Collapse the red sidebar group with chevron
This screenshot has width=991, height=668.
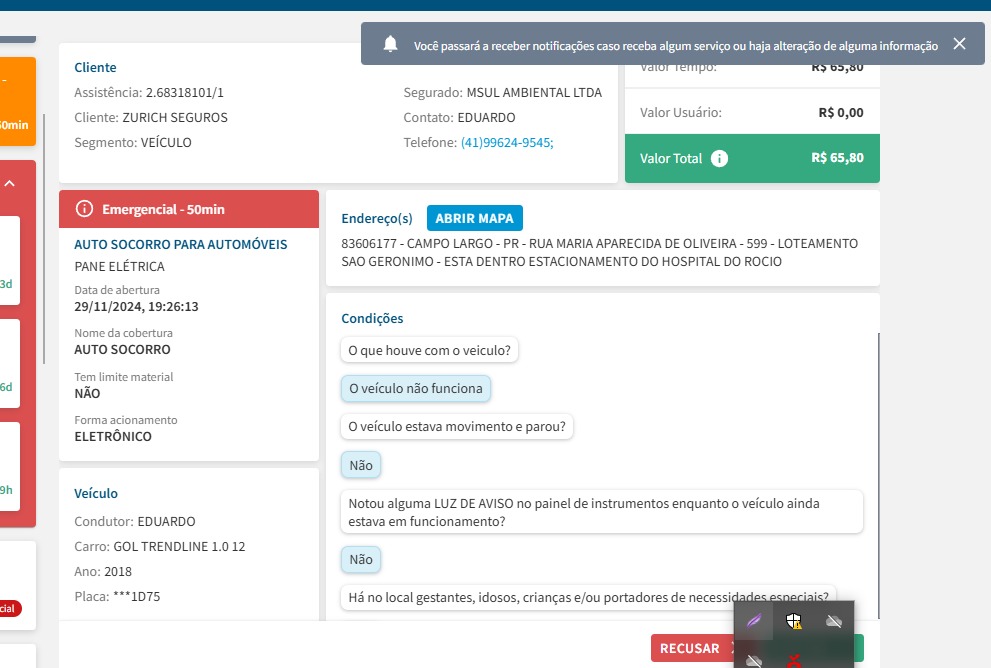point(9,183)
